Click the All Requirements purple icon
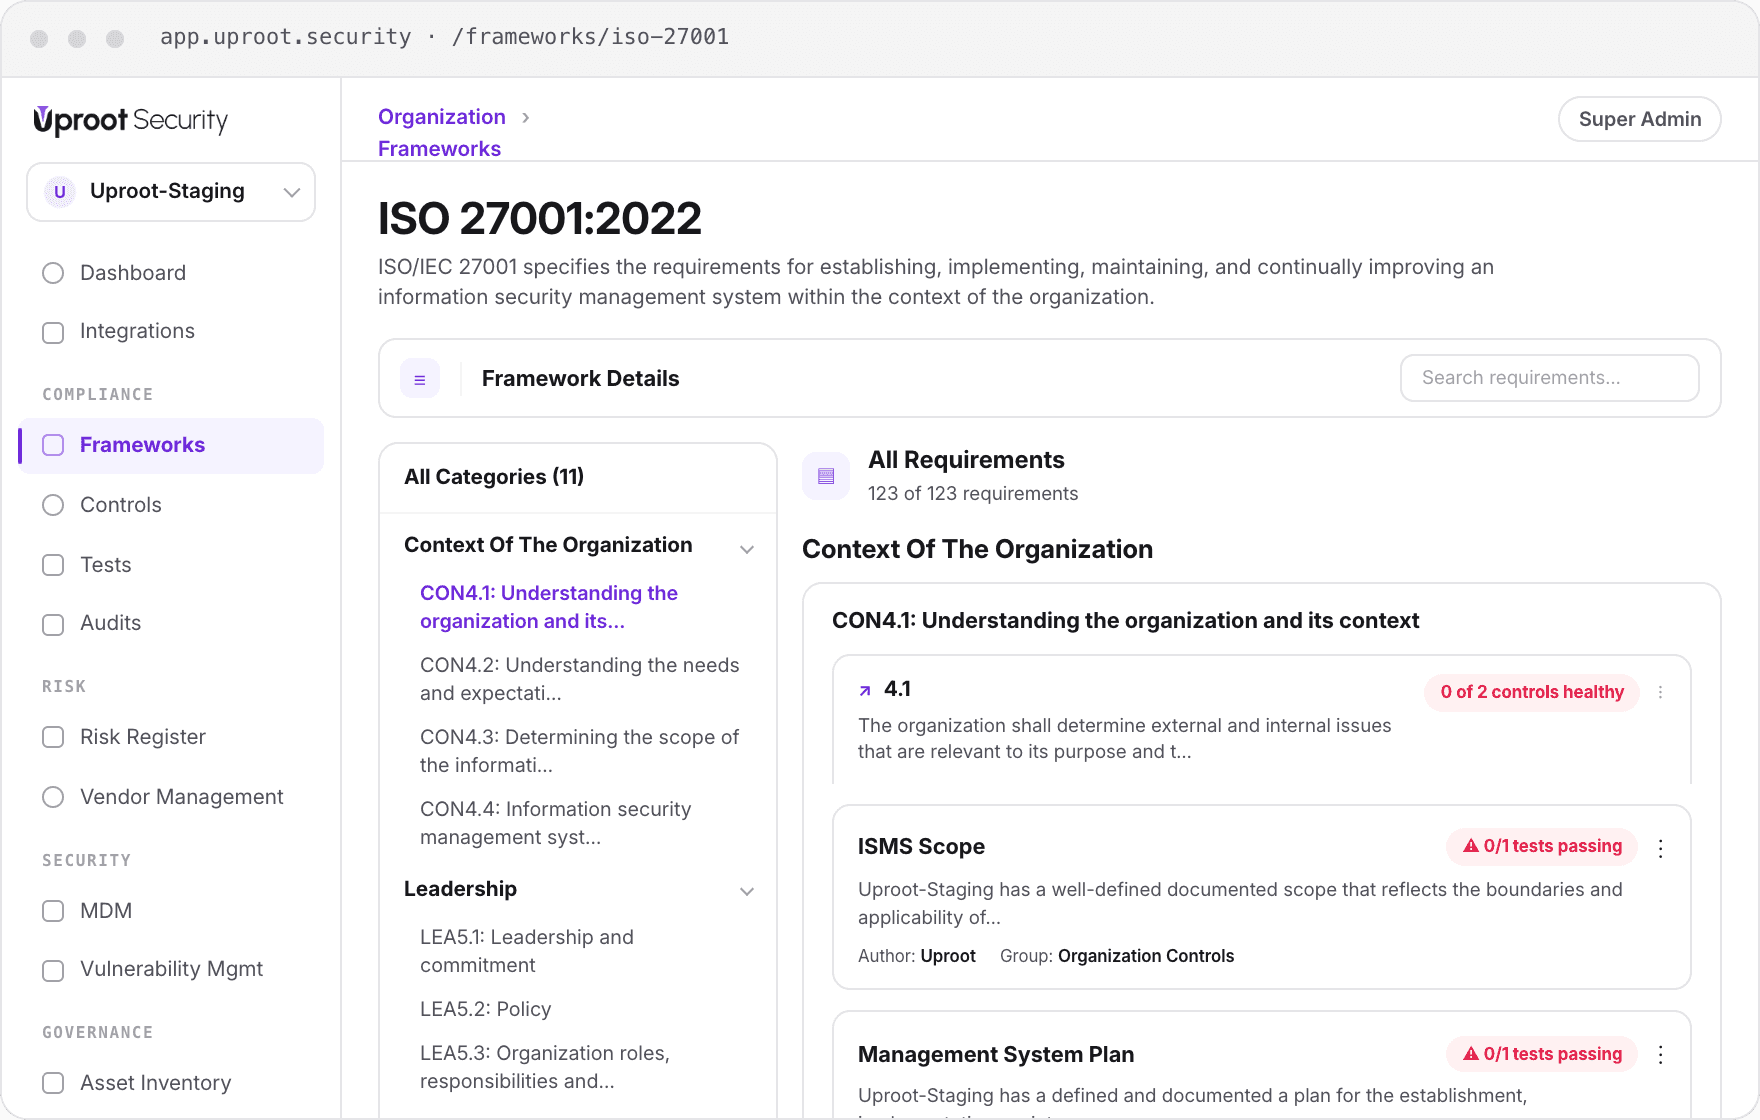Viewport: 1760px width, 1120px height. 826,476
